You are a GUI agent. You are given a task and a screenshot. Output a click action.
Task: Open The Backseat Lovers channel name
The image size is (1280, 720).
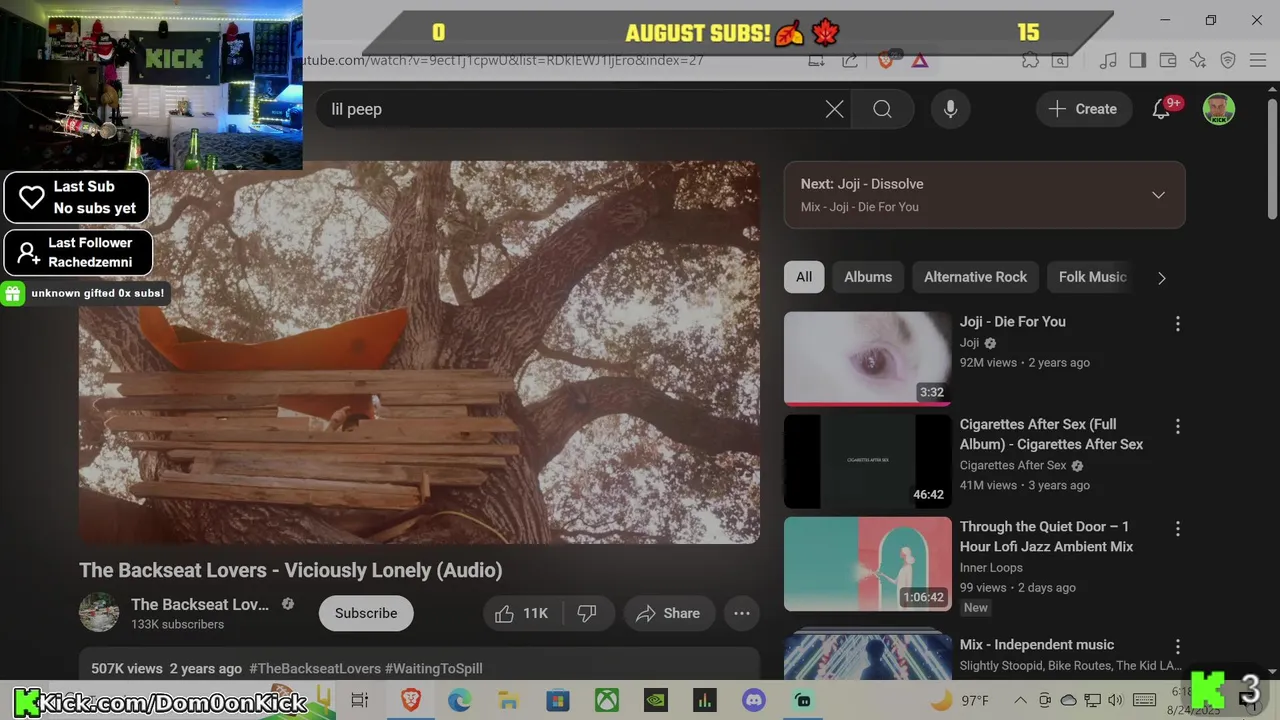(x=200, y=604)
